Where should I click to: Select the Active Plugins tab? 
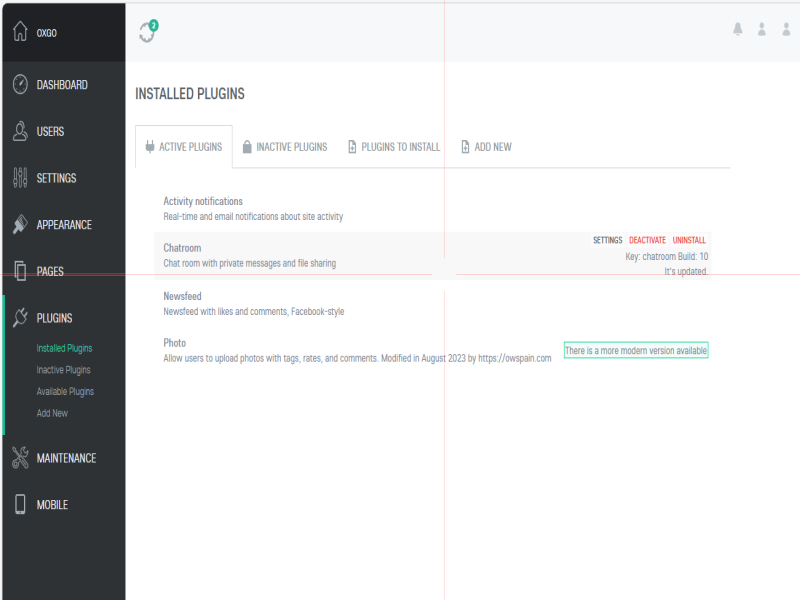point(184,147)
